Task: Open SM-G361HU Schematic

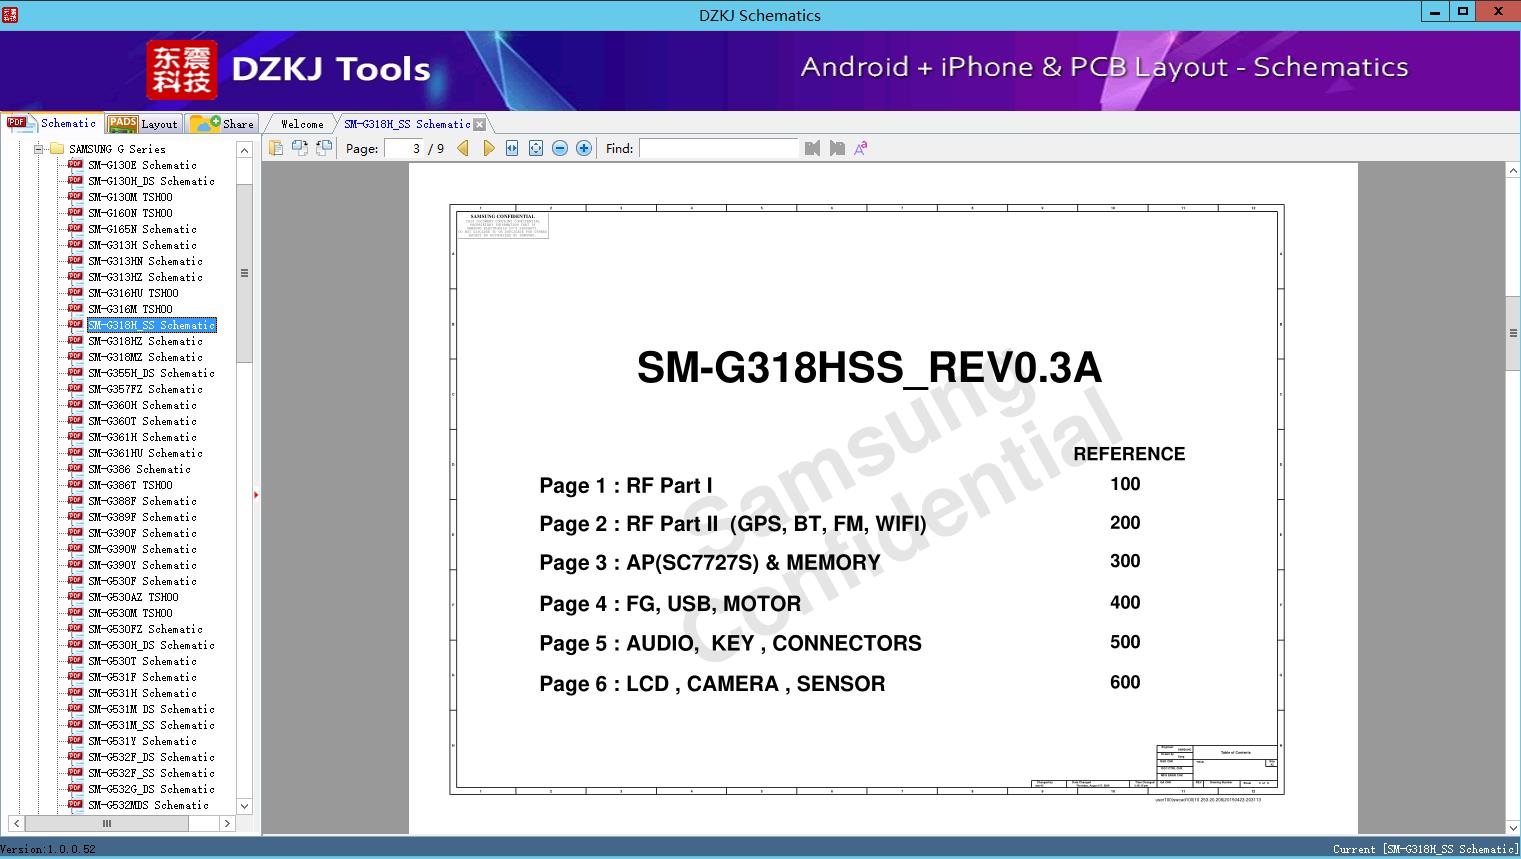Action: pyautogui.click(x=145, y=453)
